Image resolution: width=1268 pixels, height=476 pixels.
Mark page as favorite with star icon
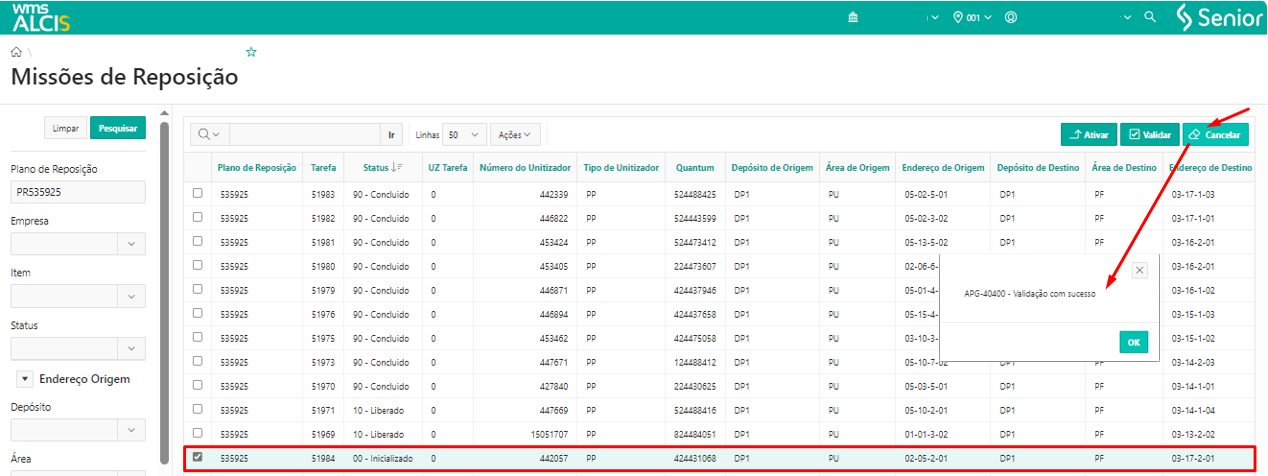point(252,51)
